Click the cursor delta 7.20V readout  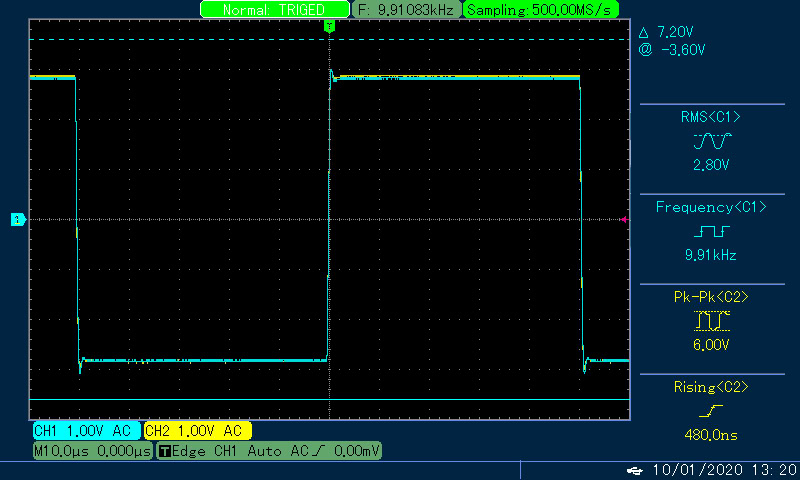[666, 32]
